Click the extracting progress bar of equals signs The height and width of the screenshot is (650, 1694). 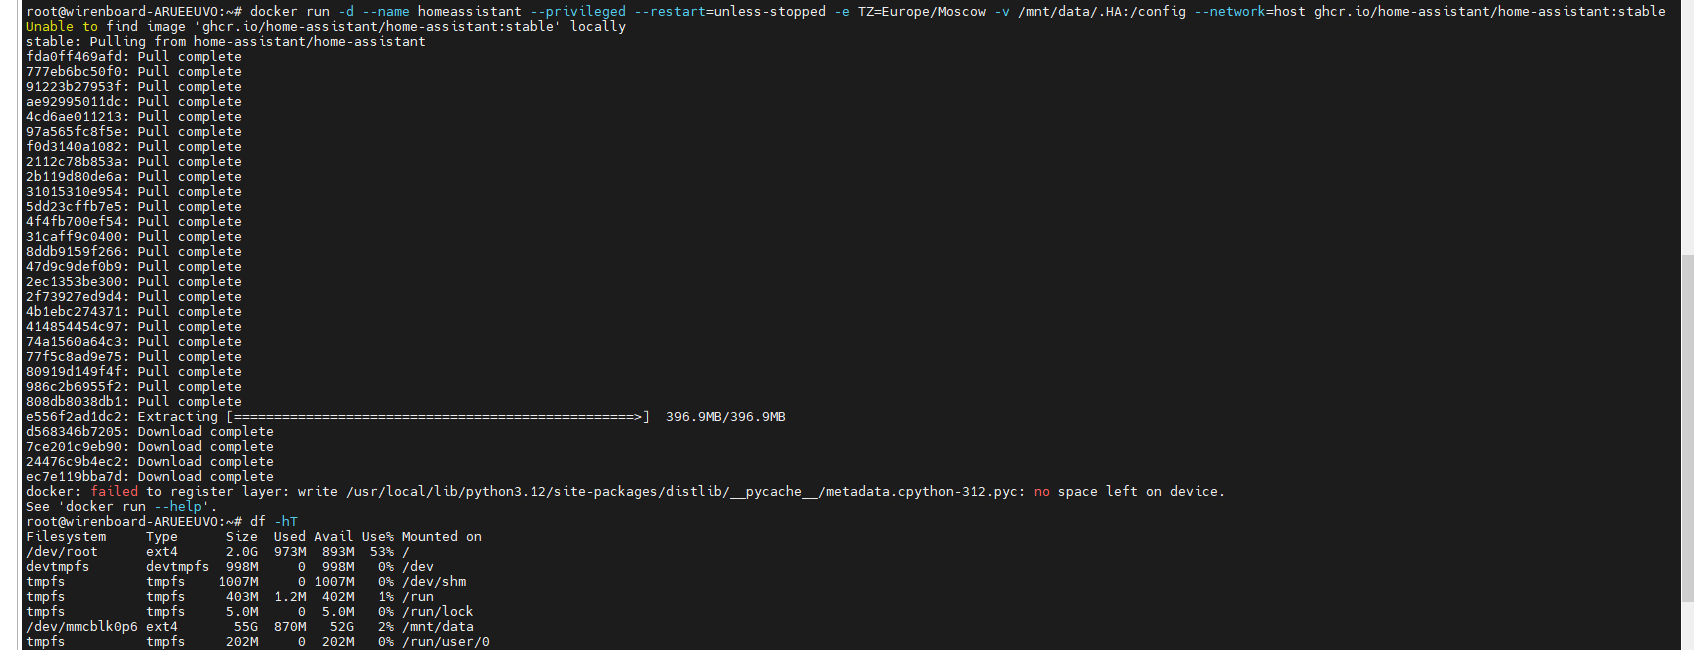point(438,417)
